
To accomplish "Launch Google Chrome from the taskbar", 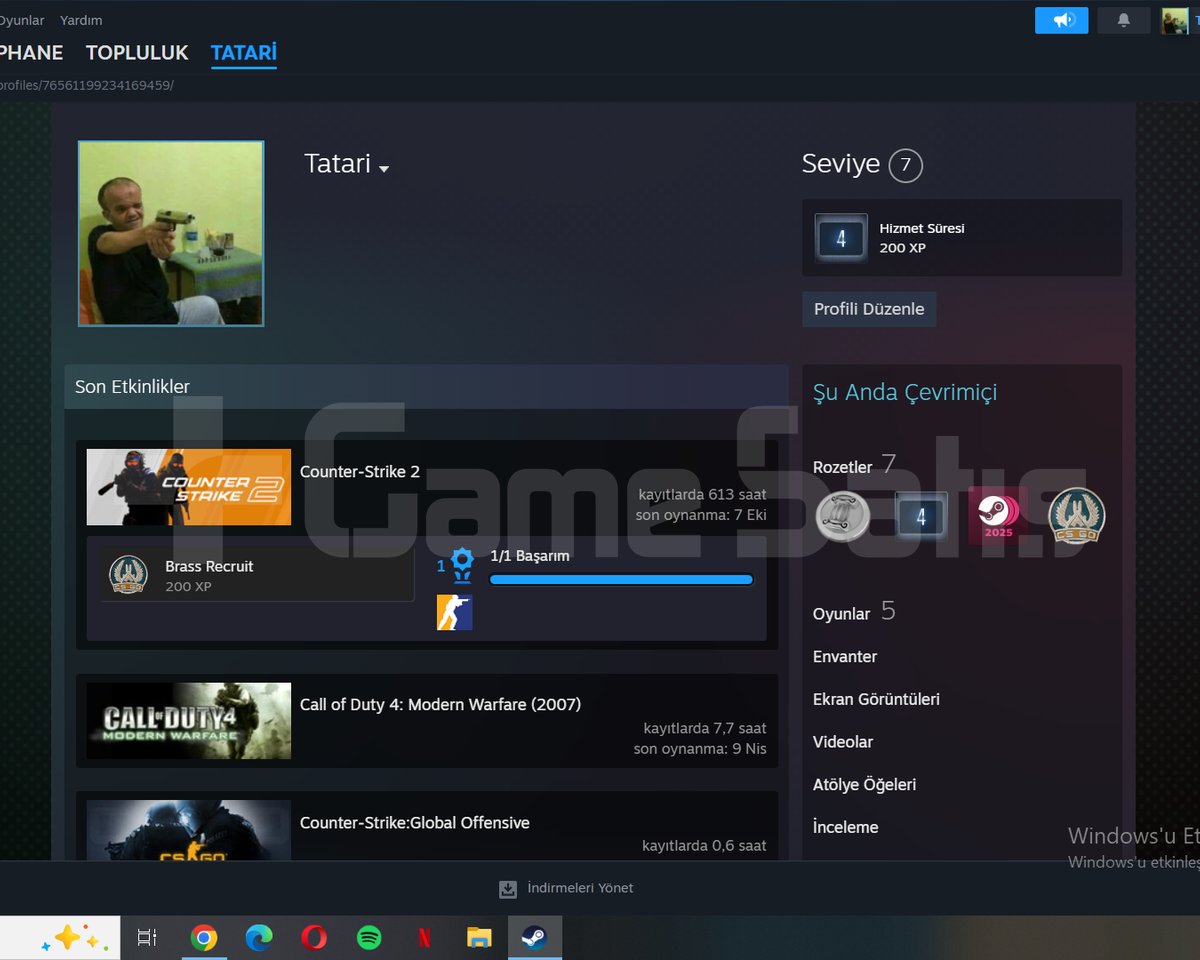I will point(204,938).
